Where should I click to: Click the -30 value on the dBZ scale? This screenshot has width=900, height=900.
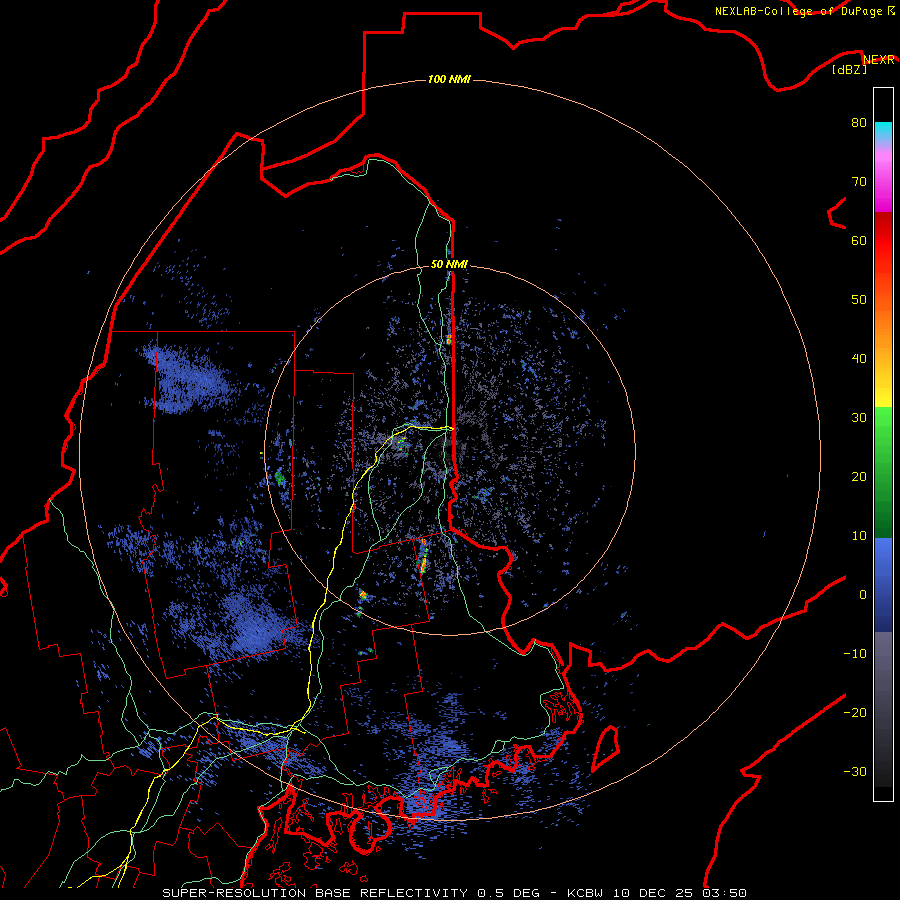[x=855, y=771]
